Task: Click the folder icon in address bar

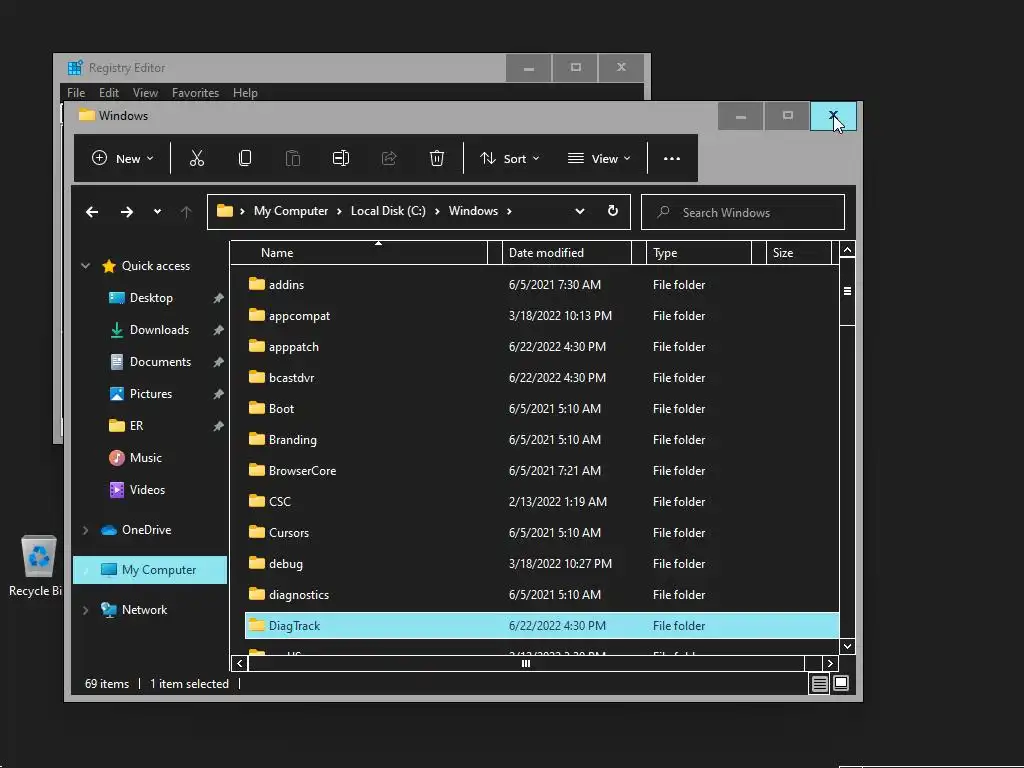Action: (225, 210)
